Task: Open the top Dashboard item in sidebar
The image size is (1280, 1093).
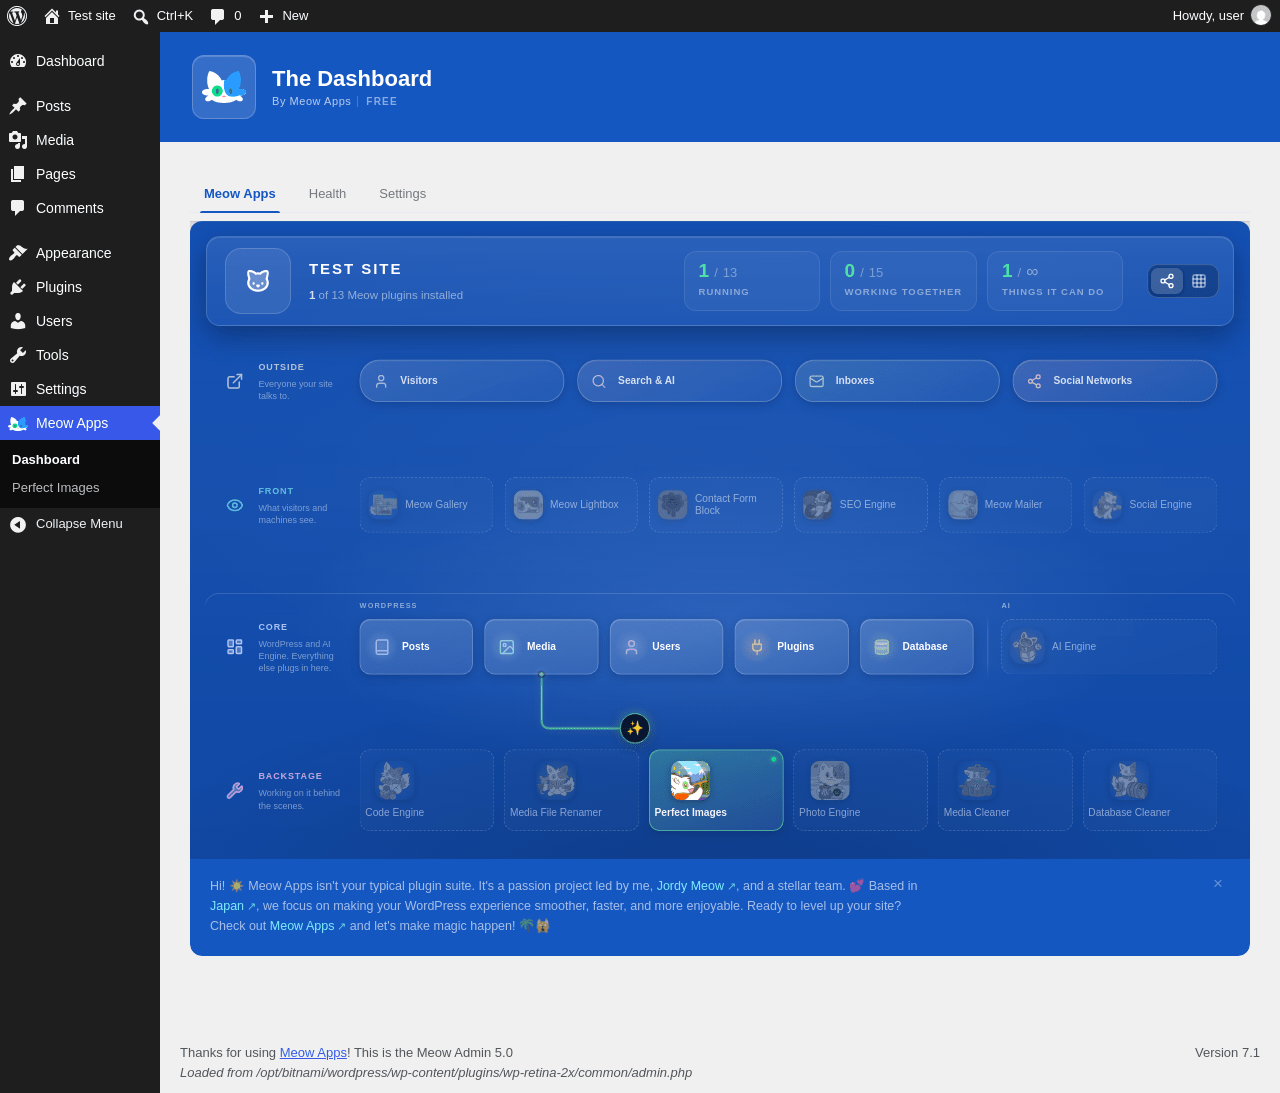Action: coord(80,61)
